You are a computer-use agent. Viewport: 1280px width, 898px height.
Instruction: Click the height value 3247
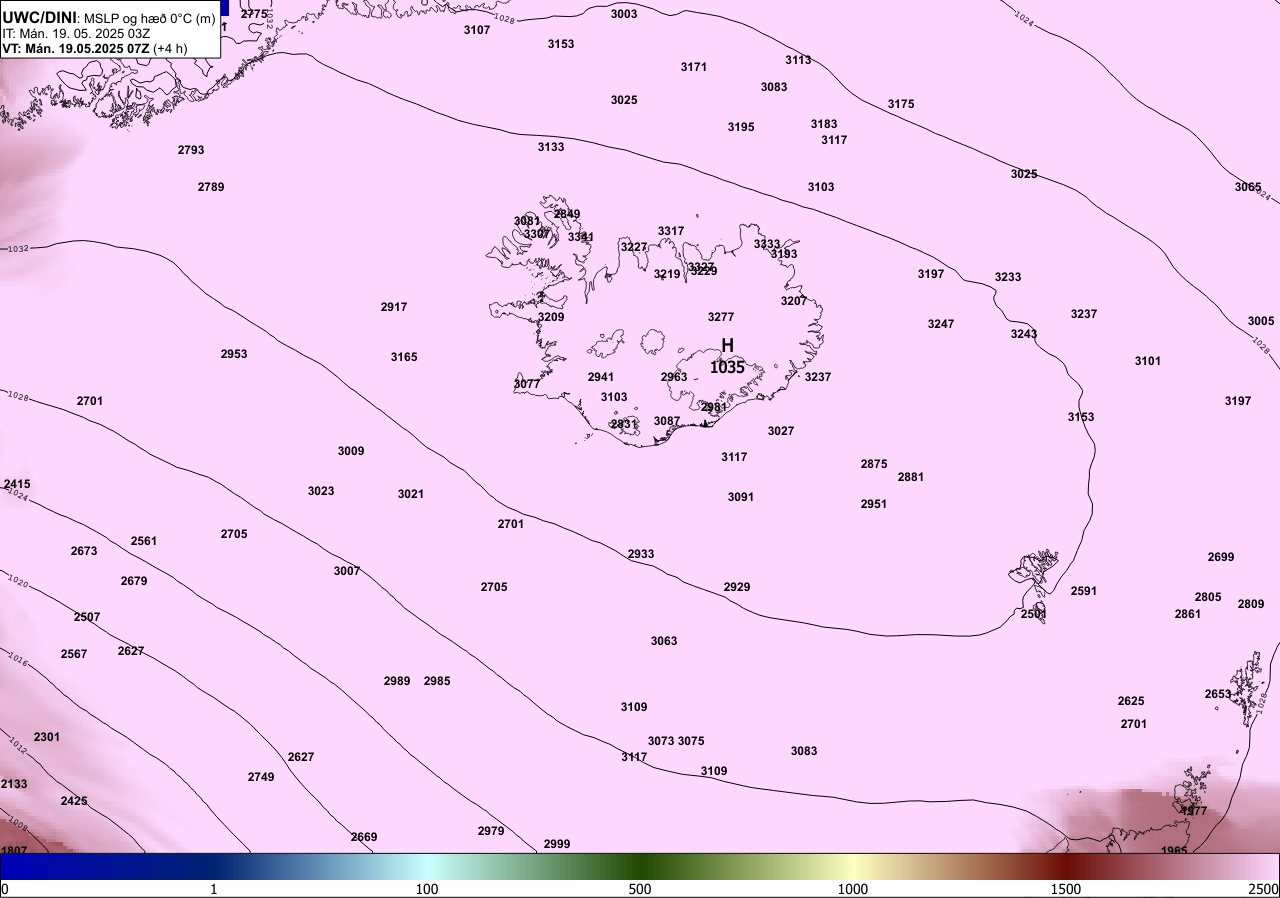click(941, 324)
